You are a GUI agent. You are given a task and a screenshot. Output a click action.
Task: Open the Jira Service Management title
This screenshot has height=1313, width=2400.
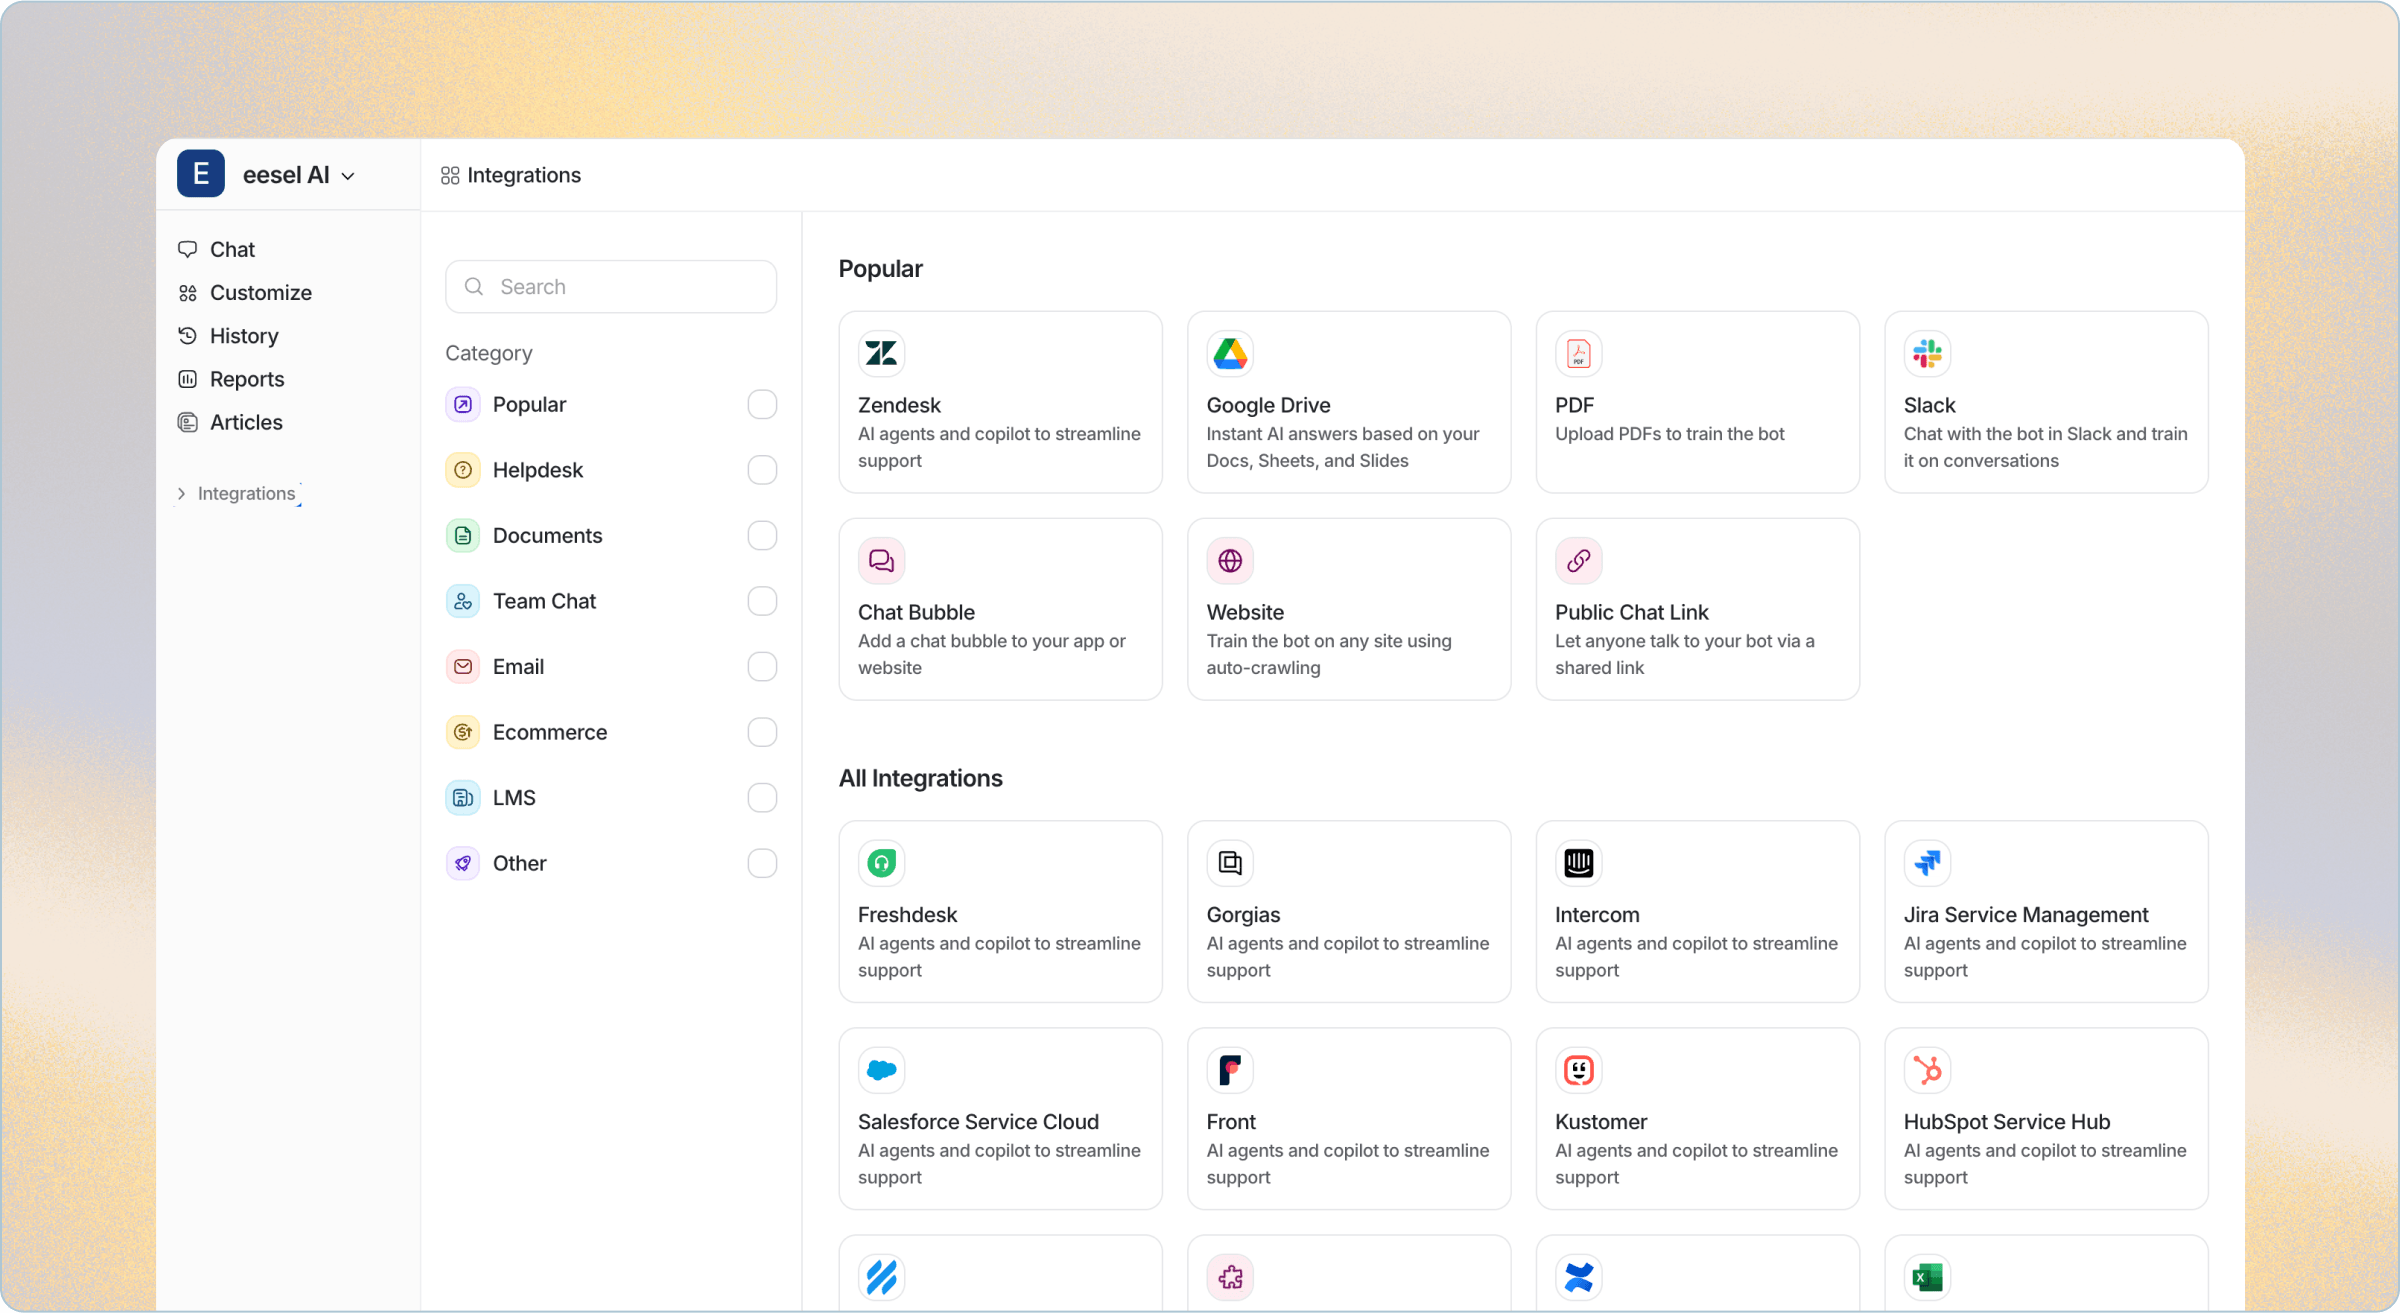[x=2025, y=915]
